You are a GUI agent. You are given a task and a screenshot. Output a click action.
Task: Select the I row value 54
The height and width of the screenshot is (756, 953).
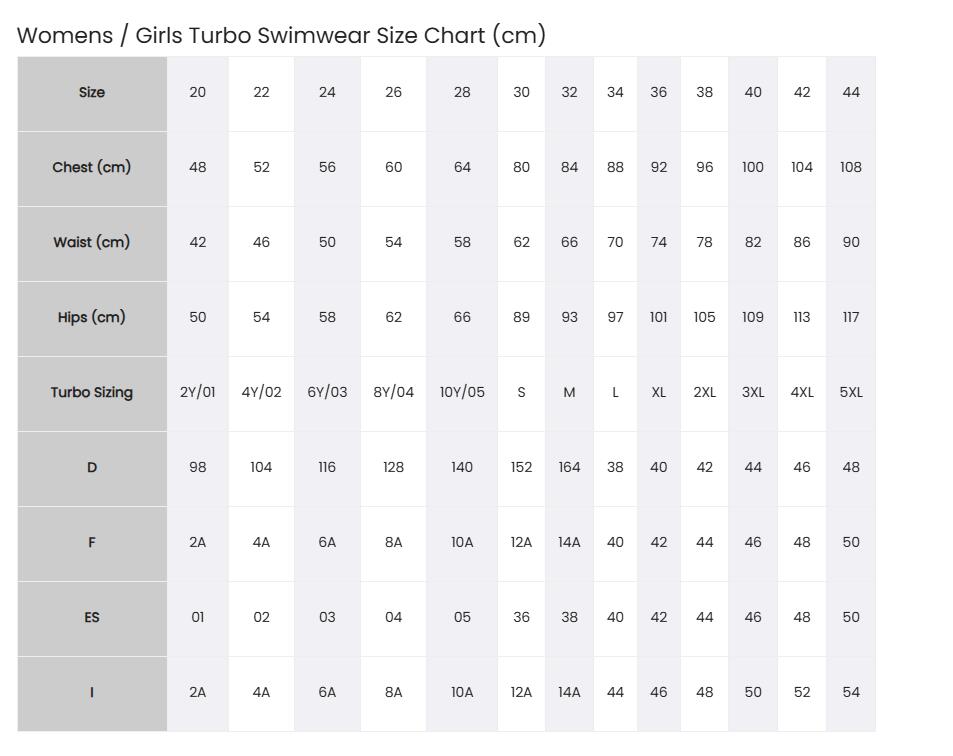click(x=851, y=693)
